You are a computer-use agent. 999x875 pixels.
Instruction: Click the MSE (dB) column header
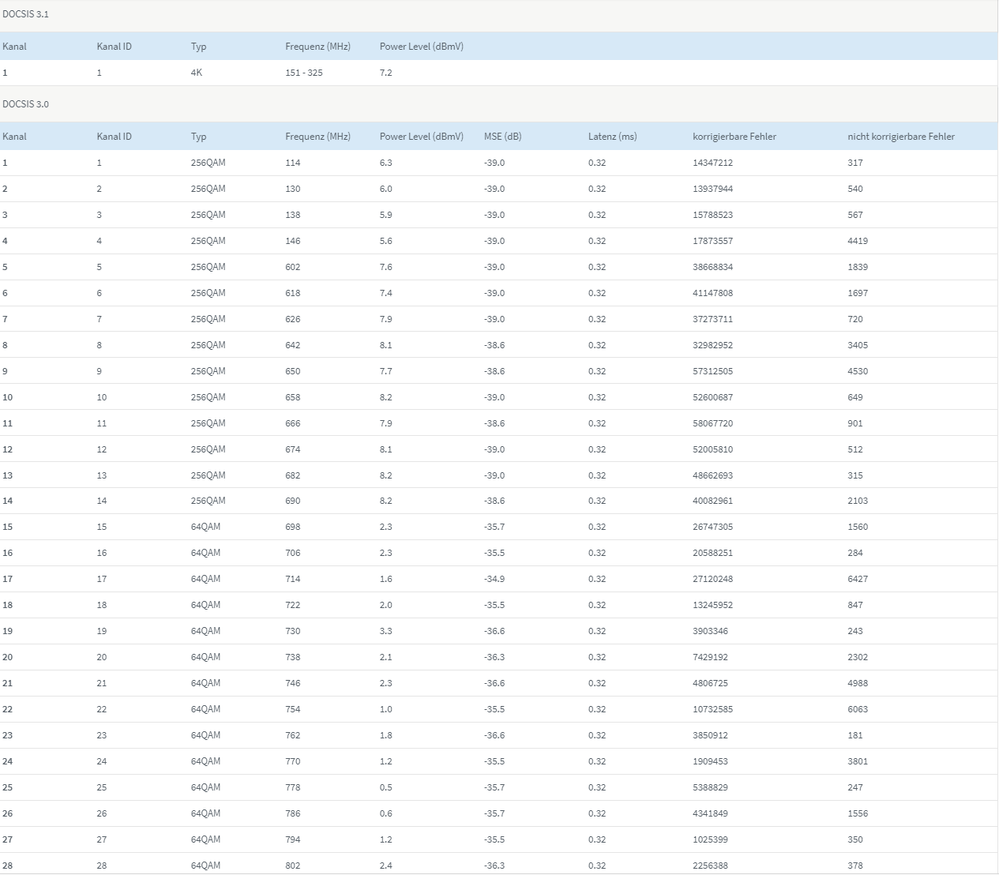[502, 136]
